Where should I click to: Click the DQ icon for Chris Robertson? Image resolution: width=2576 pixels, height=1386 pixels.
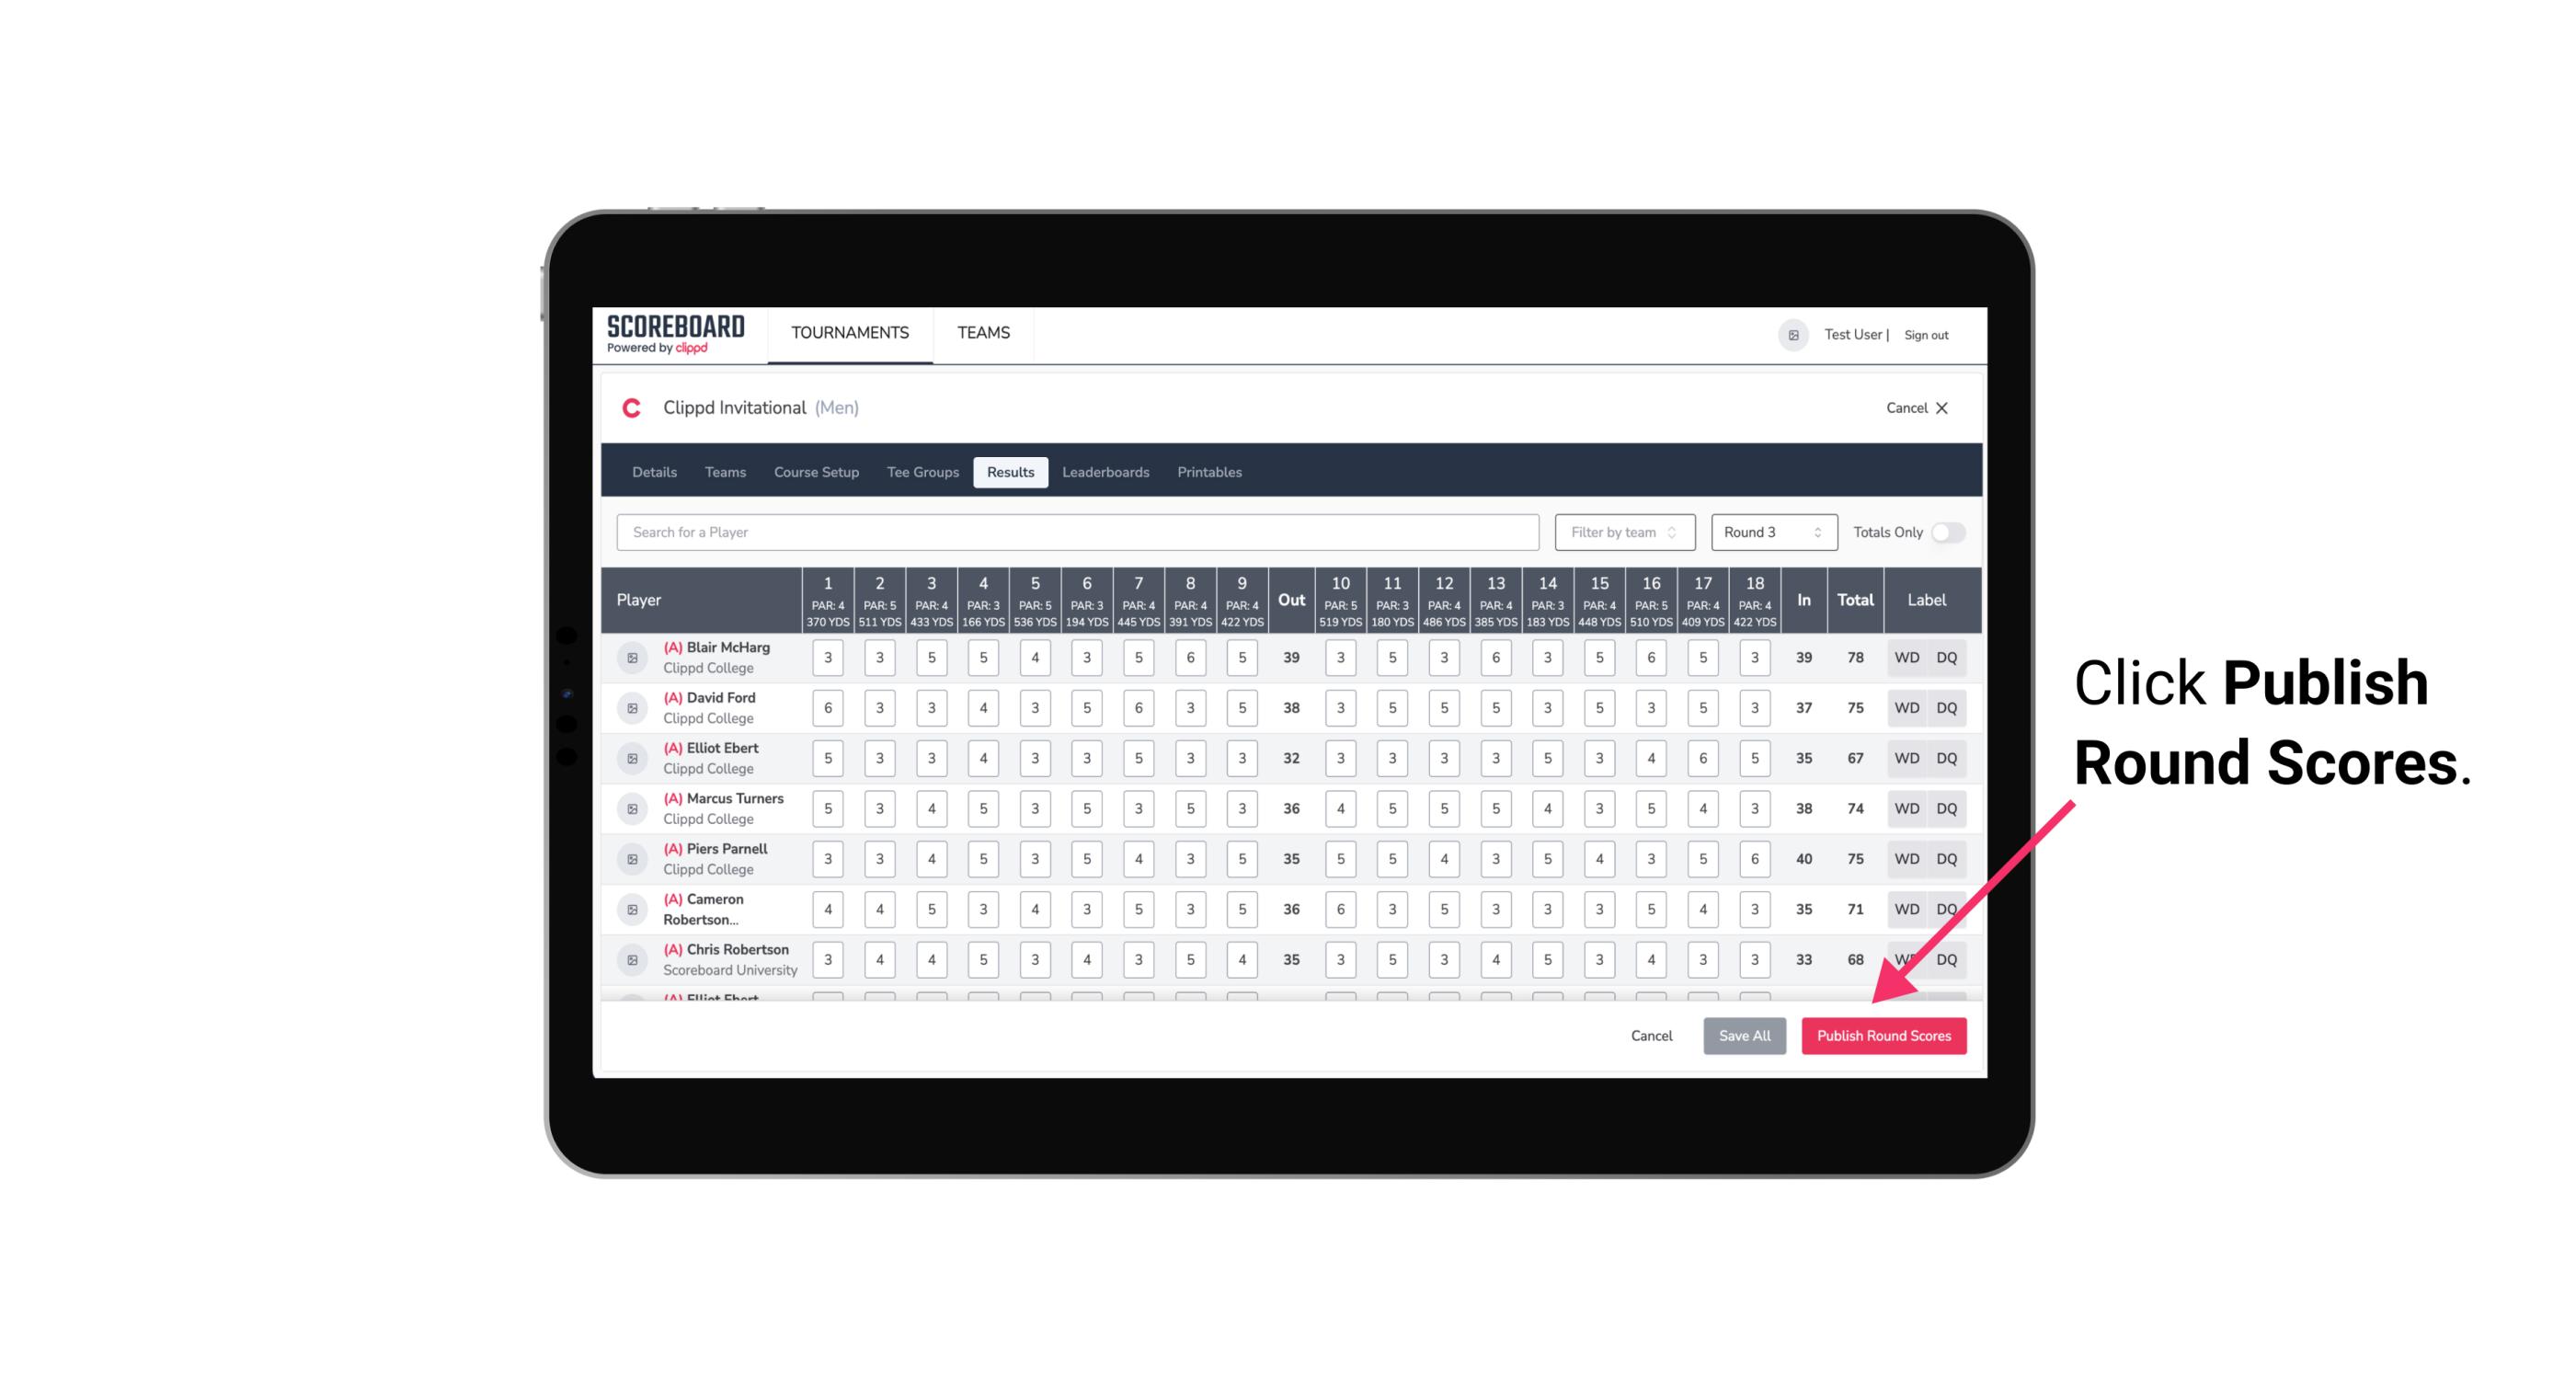pyautogui.click(x=1952, y=957)
